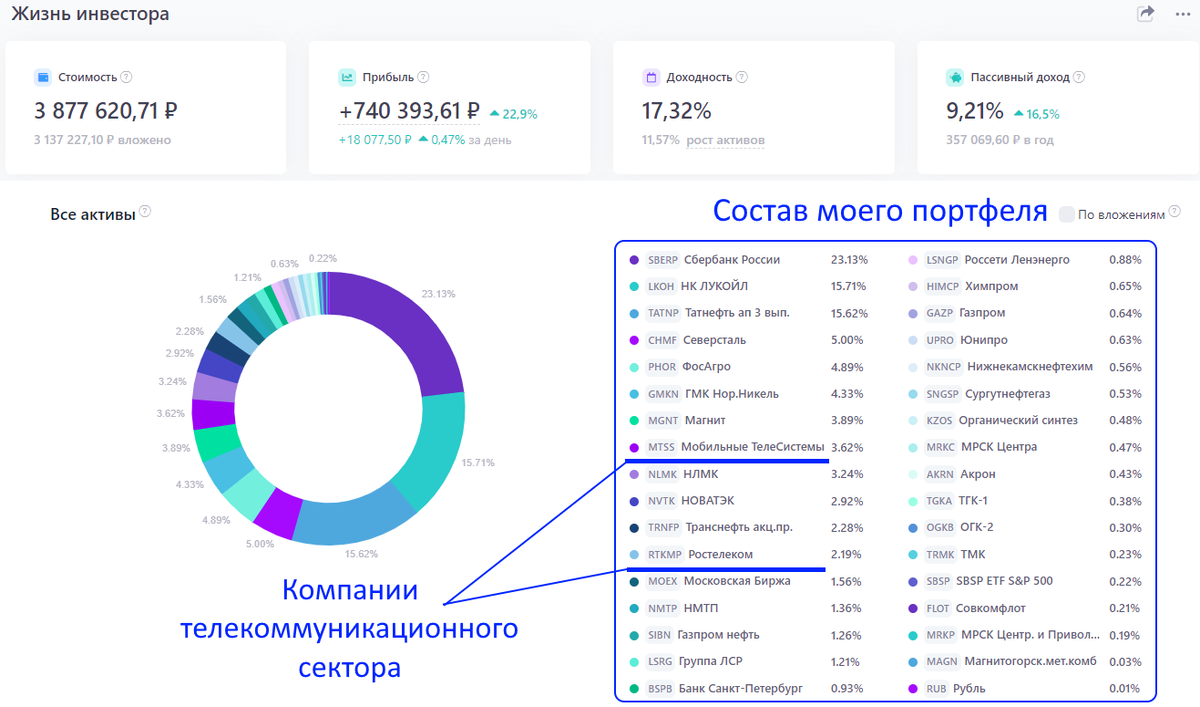Click the Пассивный доход piggy icon

point(954,77)
